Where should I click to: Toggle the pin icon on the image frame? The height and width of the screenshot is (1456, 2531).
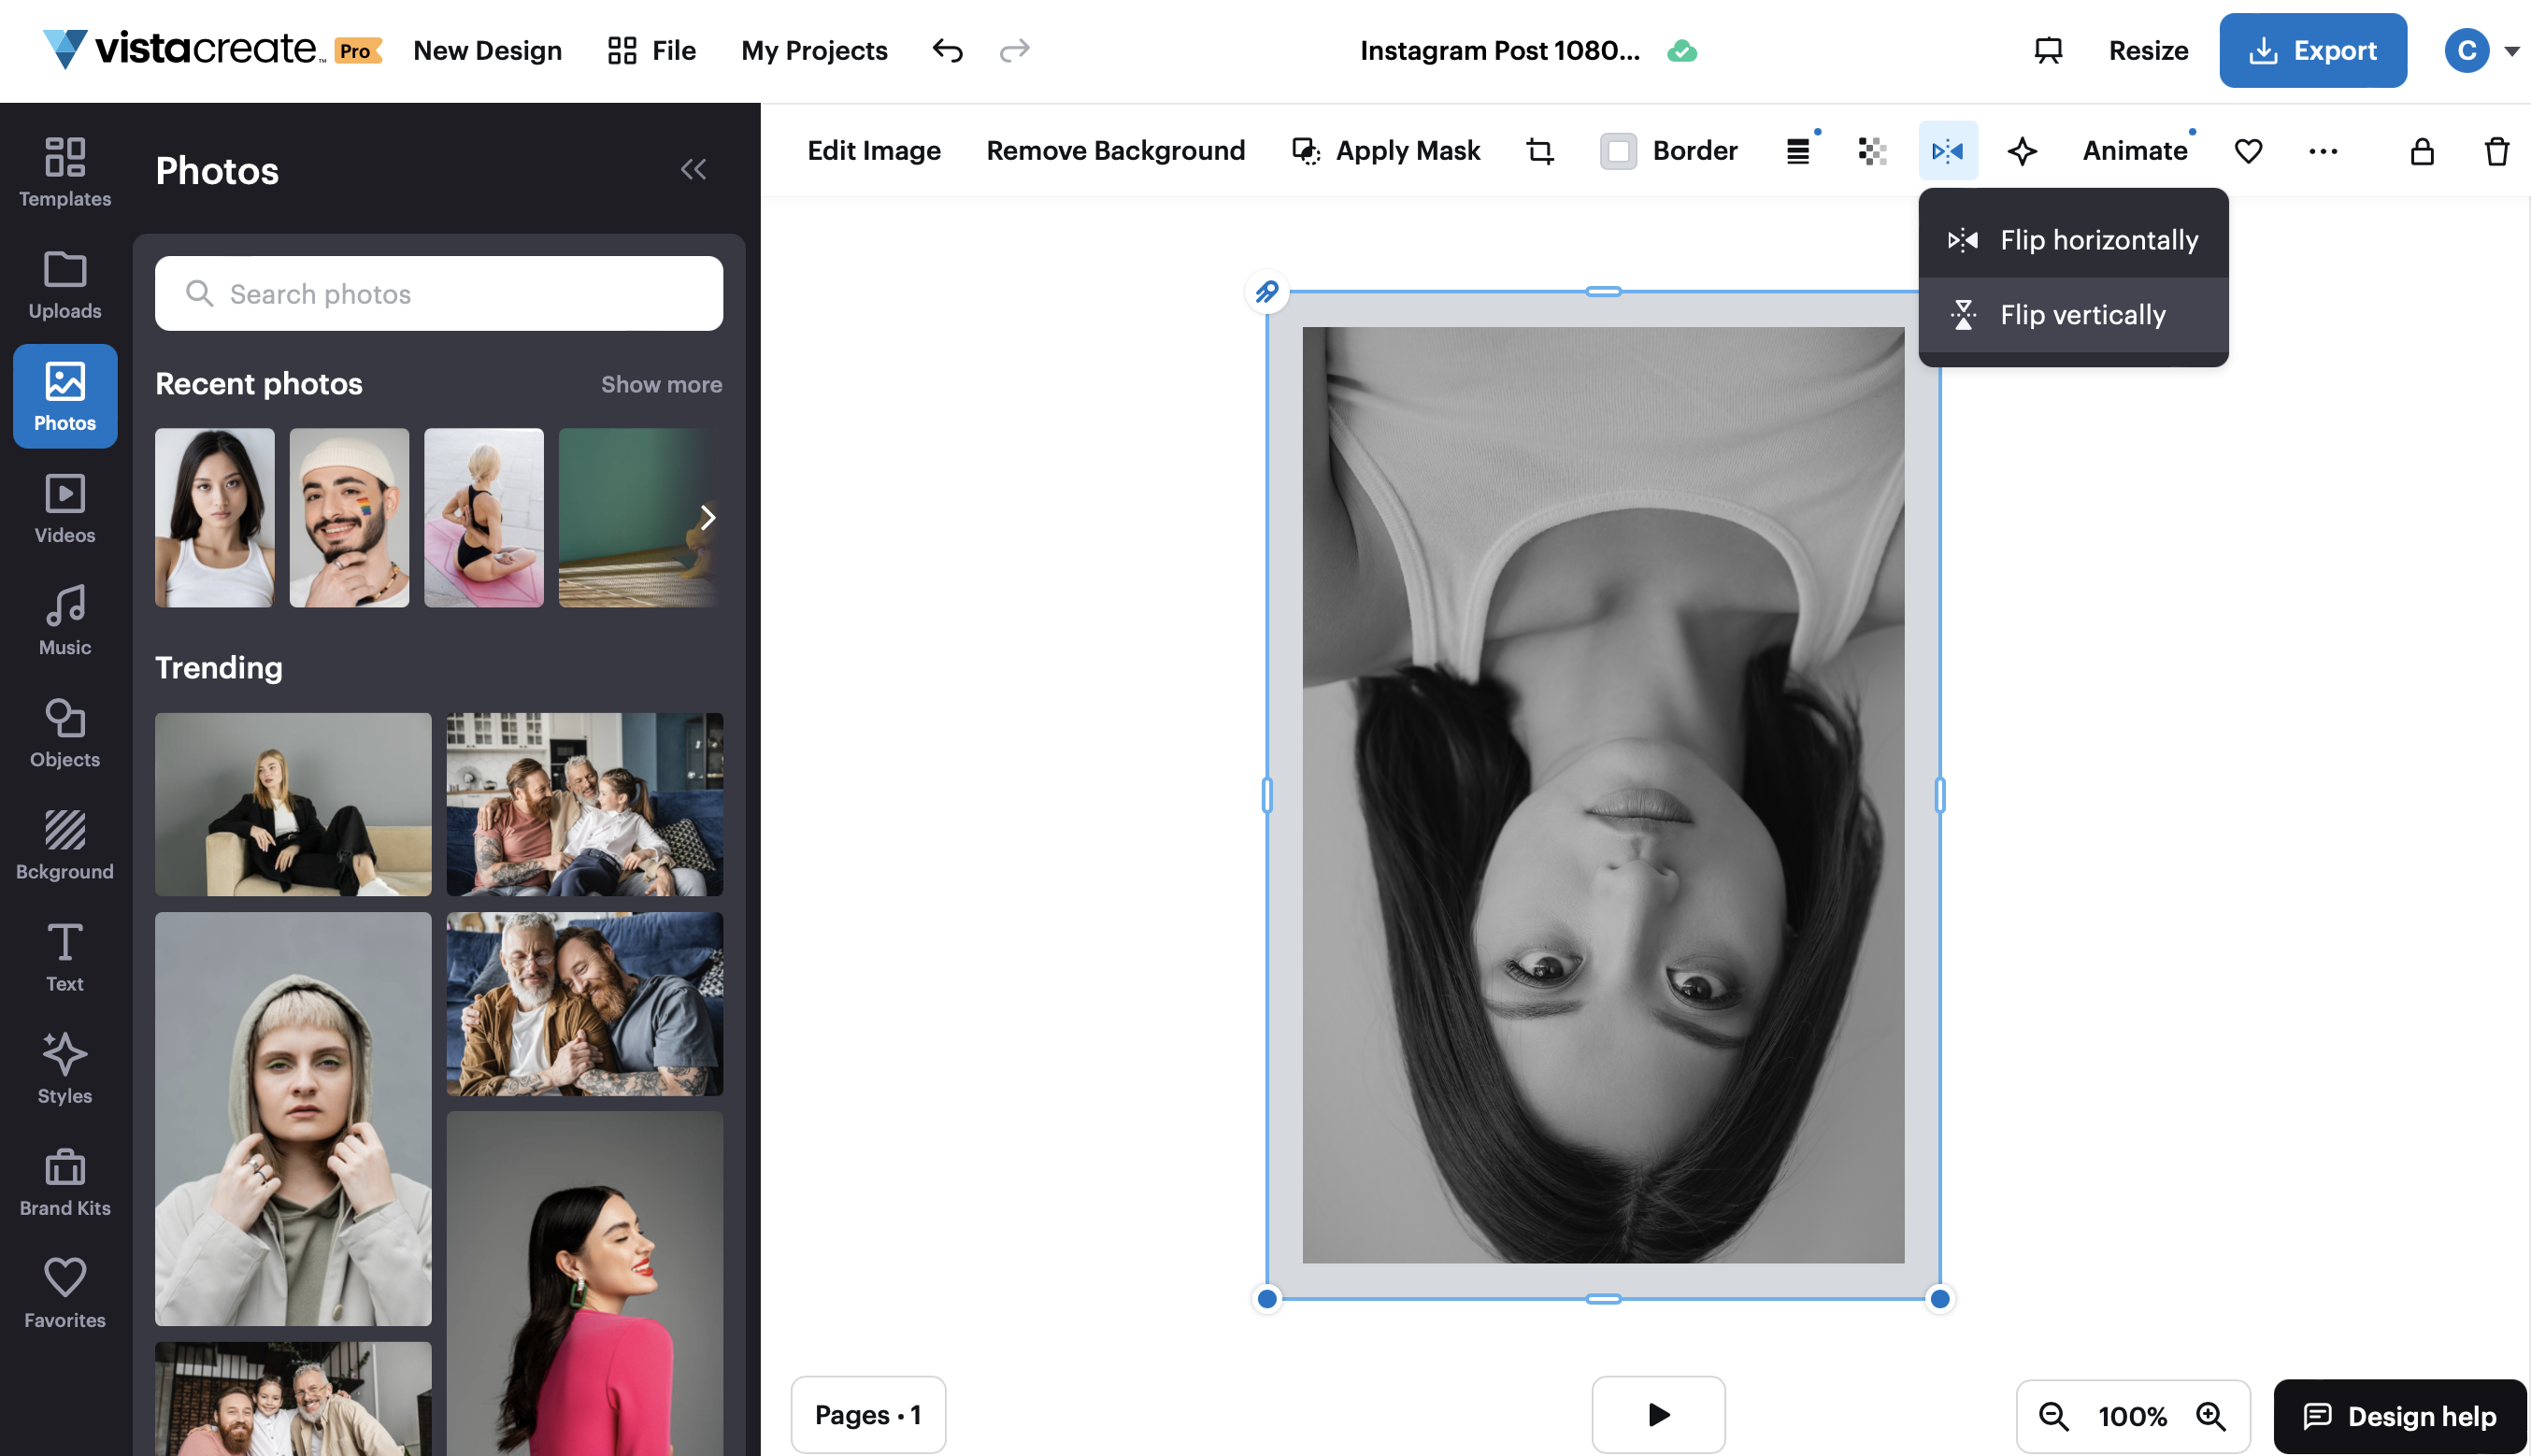[x=1266, y=292]
